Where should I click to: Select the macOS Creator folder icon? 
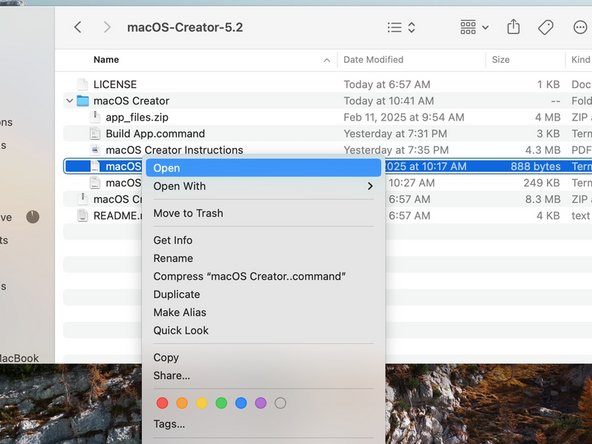point(83,101)
